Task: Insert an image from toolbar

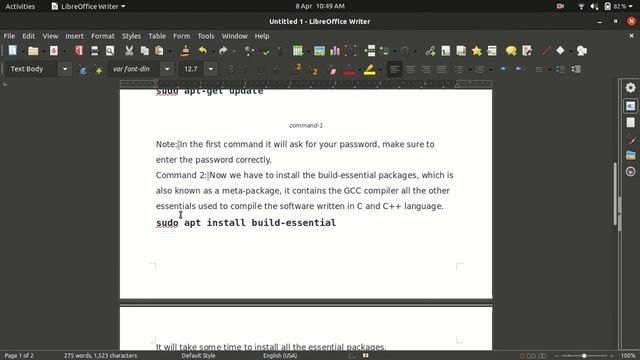Action: (x=319, y=51)
